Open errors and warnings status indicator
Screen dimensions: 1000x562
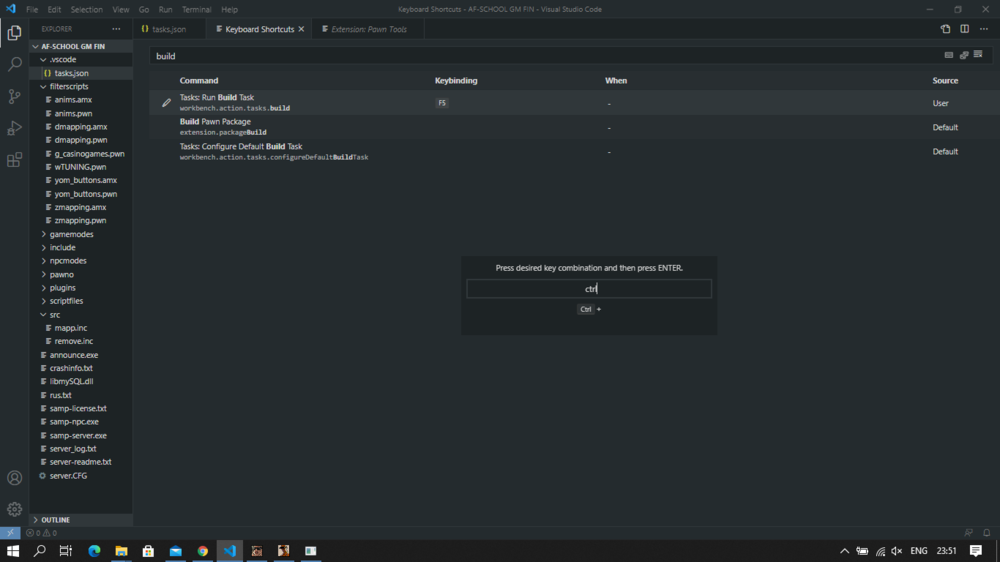click(x=41, y=533)
